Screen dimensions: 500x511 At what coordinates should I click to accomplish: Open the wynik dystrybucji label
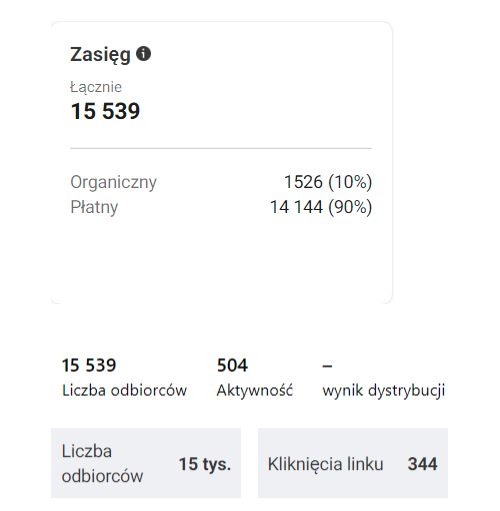(x=384, y=390)
